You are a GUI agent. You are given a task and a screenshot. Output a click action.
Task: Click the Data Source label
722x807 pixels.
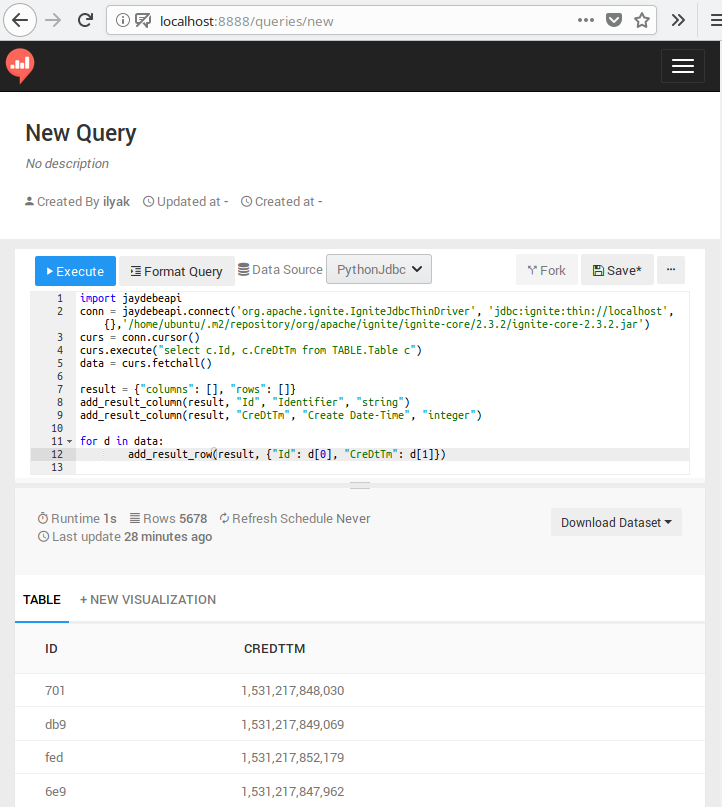pyautogui.click(x=280, y=269)
